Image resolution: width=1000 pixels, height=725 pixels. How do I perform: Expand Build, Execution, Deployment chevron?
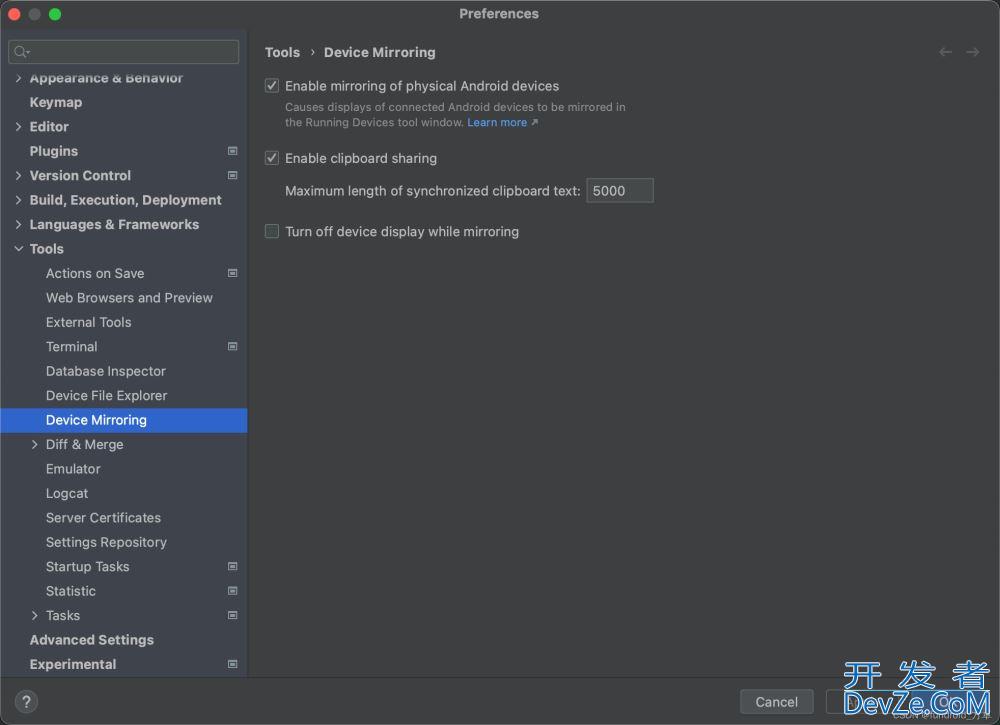18,200
